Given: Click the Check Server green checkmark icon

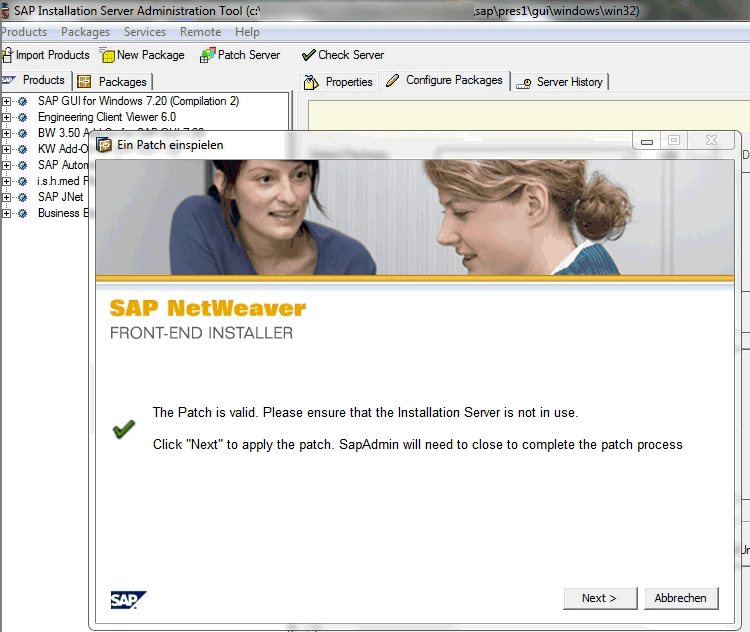Looking at the screenshot, I should point(309,55).
